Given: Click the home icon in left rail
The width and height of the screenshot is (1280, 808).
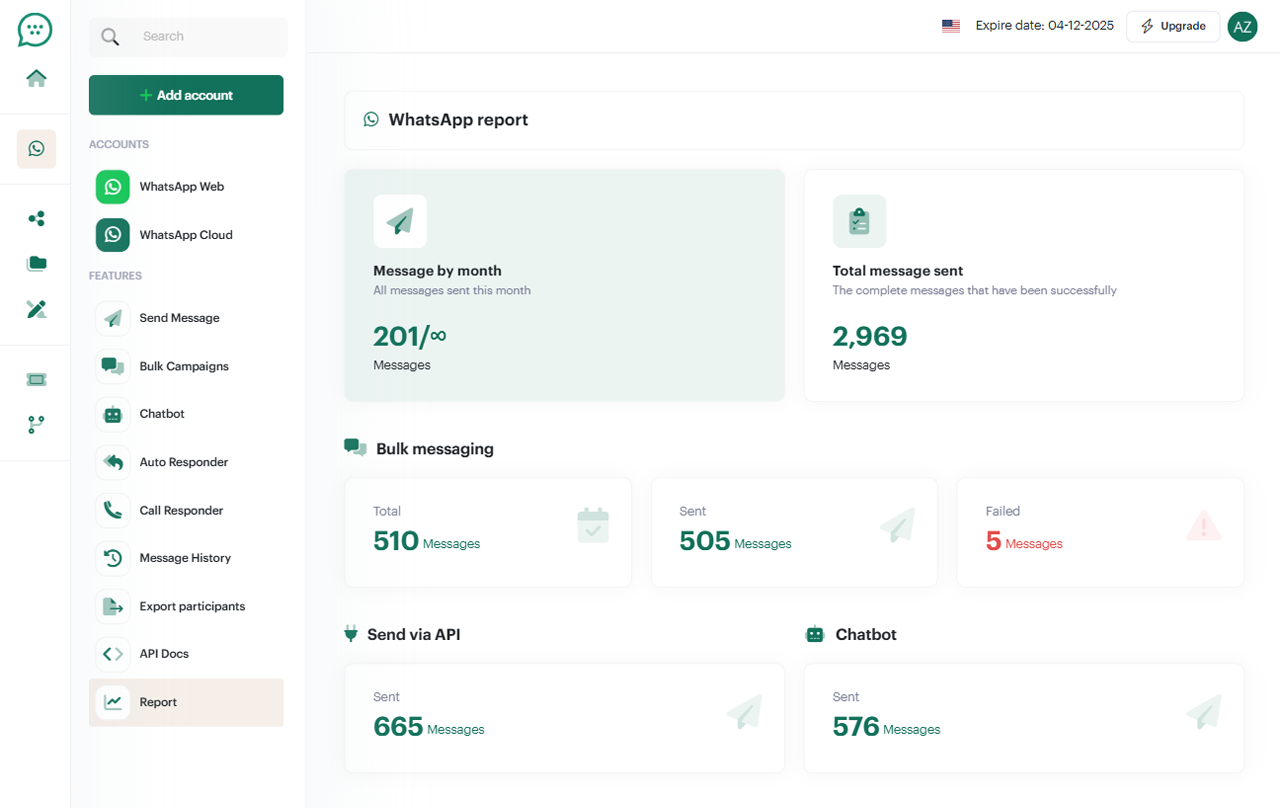Looking at the screenshot, I should (x=36, y=78).
